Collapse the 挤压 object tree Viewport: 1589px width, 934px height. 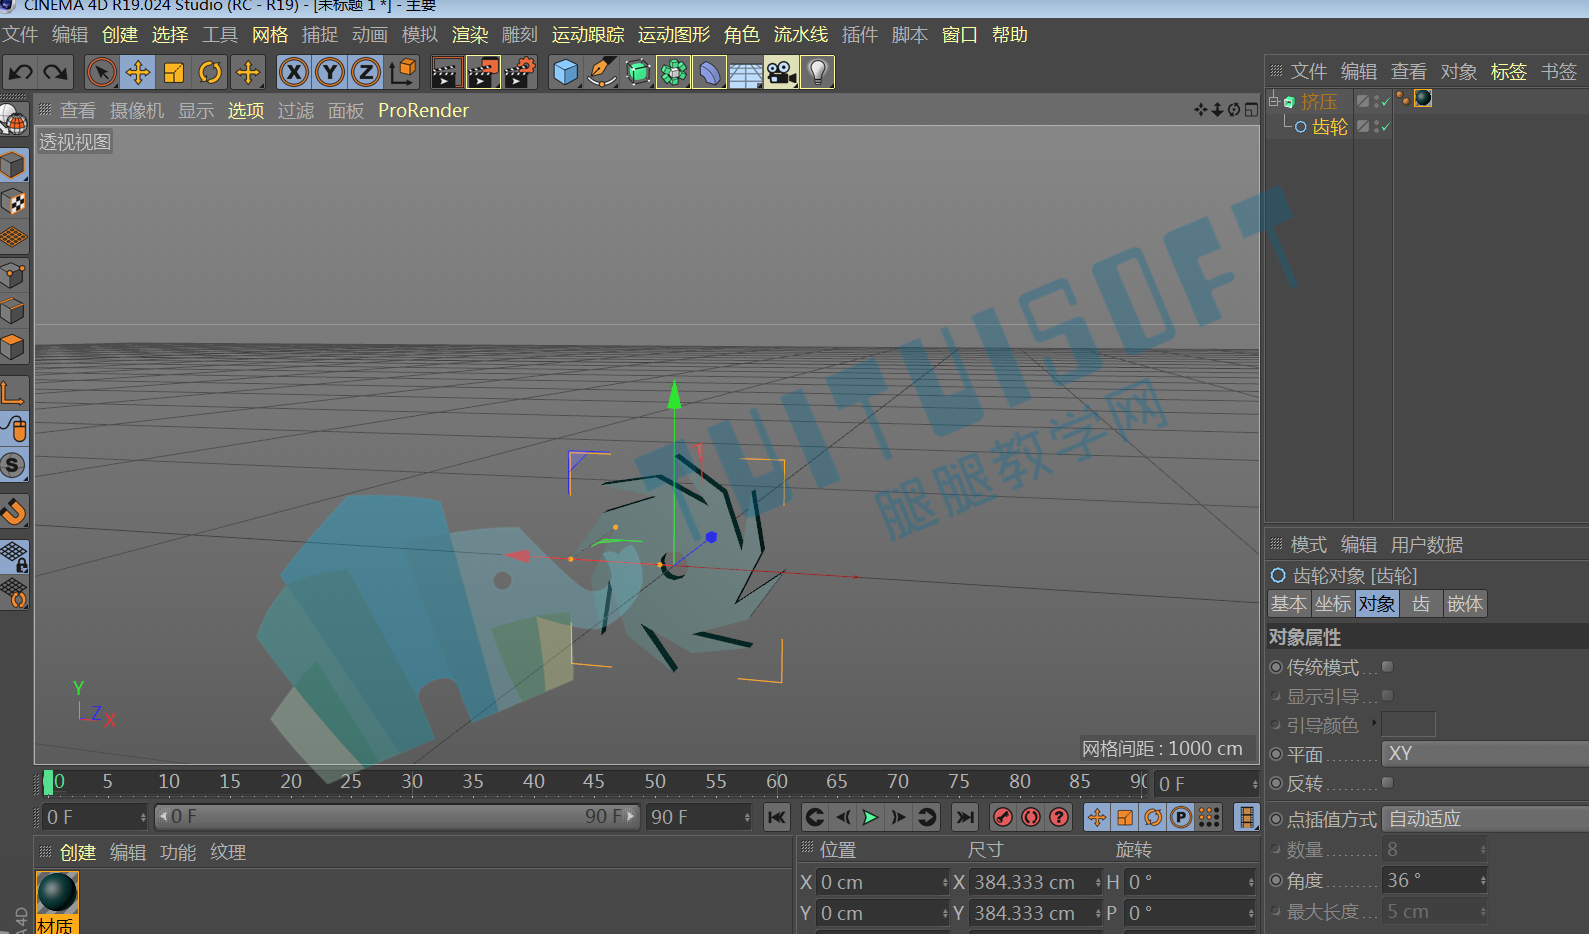[1274, 101]
